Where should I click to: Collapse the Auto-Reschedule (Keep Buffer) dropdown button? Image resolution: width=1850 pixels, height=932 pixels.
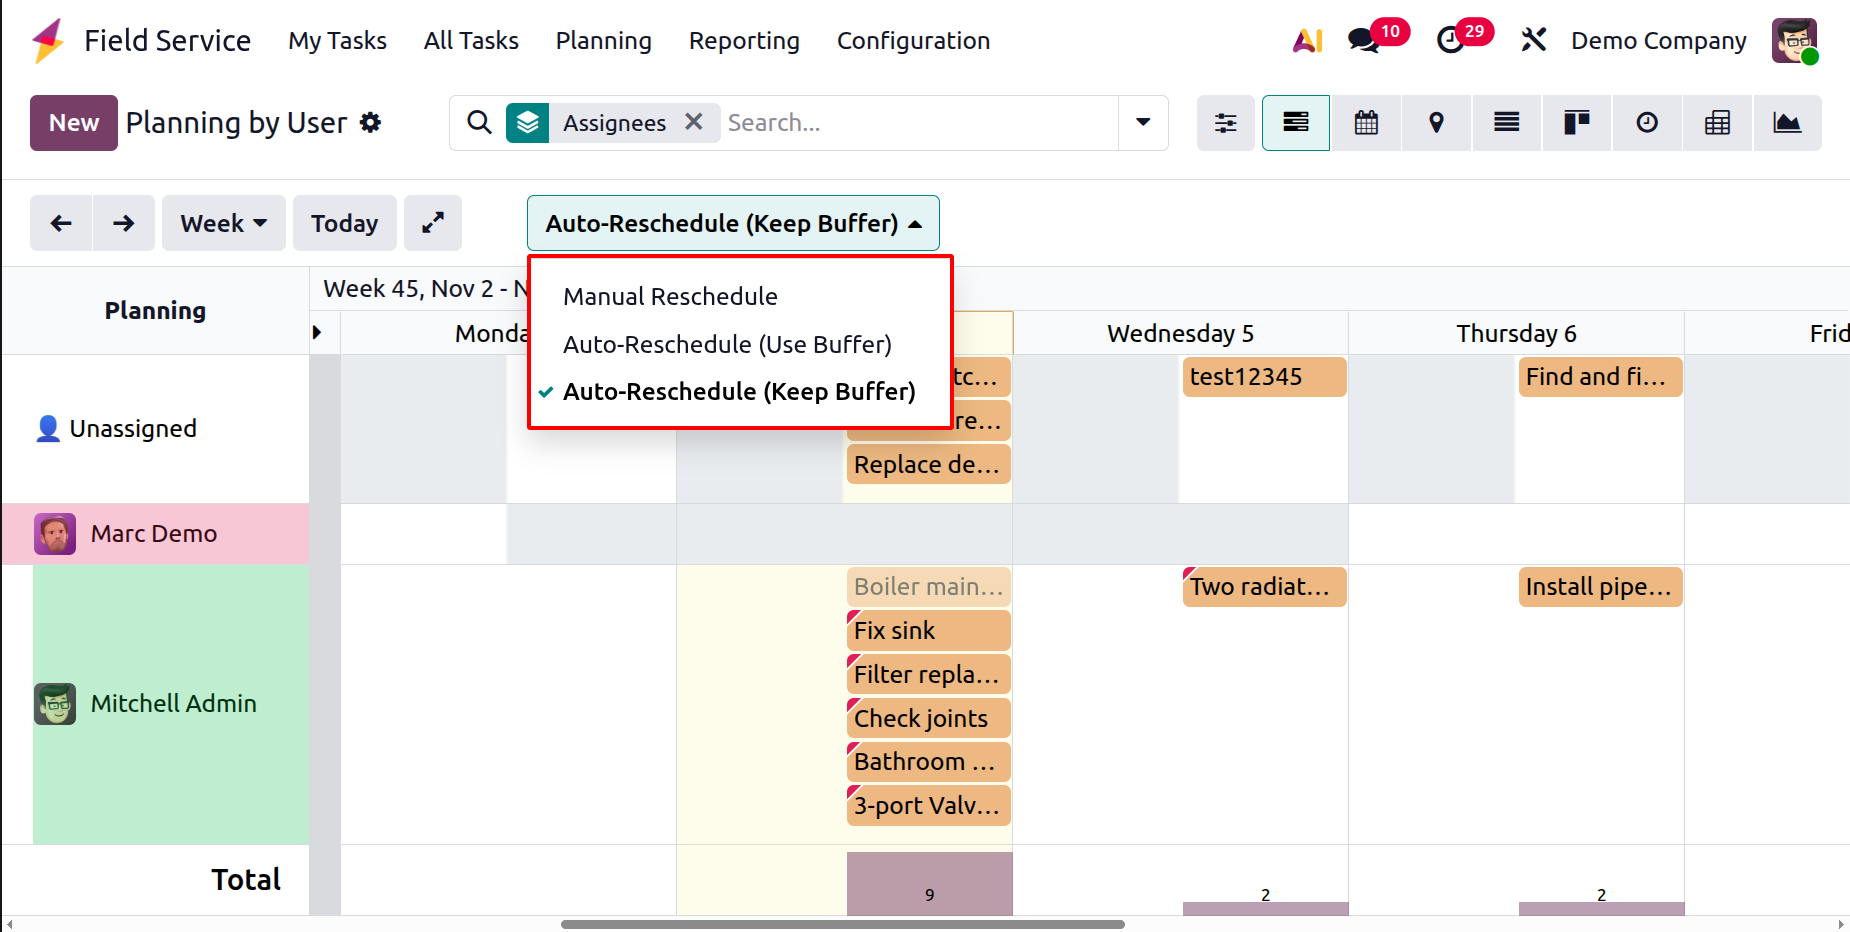[733, 223]
